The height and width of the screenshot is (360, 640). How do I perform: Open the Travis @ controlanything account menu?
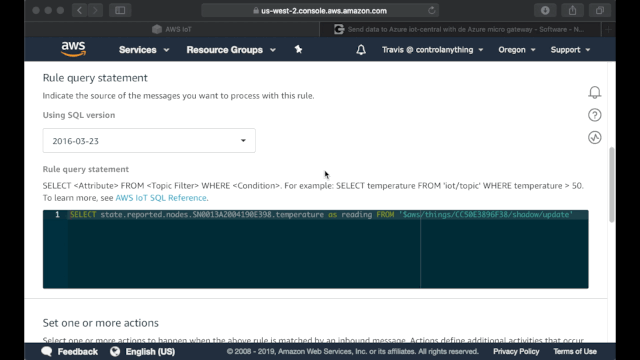coord(432,50)
